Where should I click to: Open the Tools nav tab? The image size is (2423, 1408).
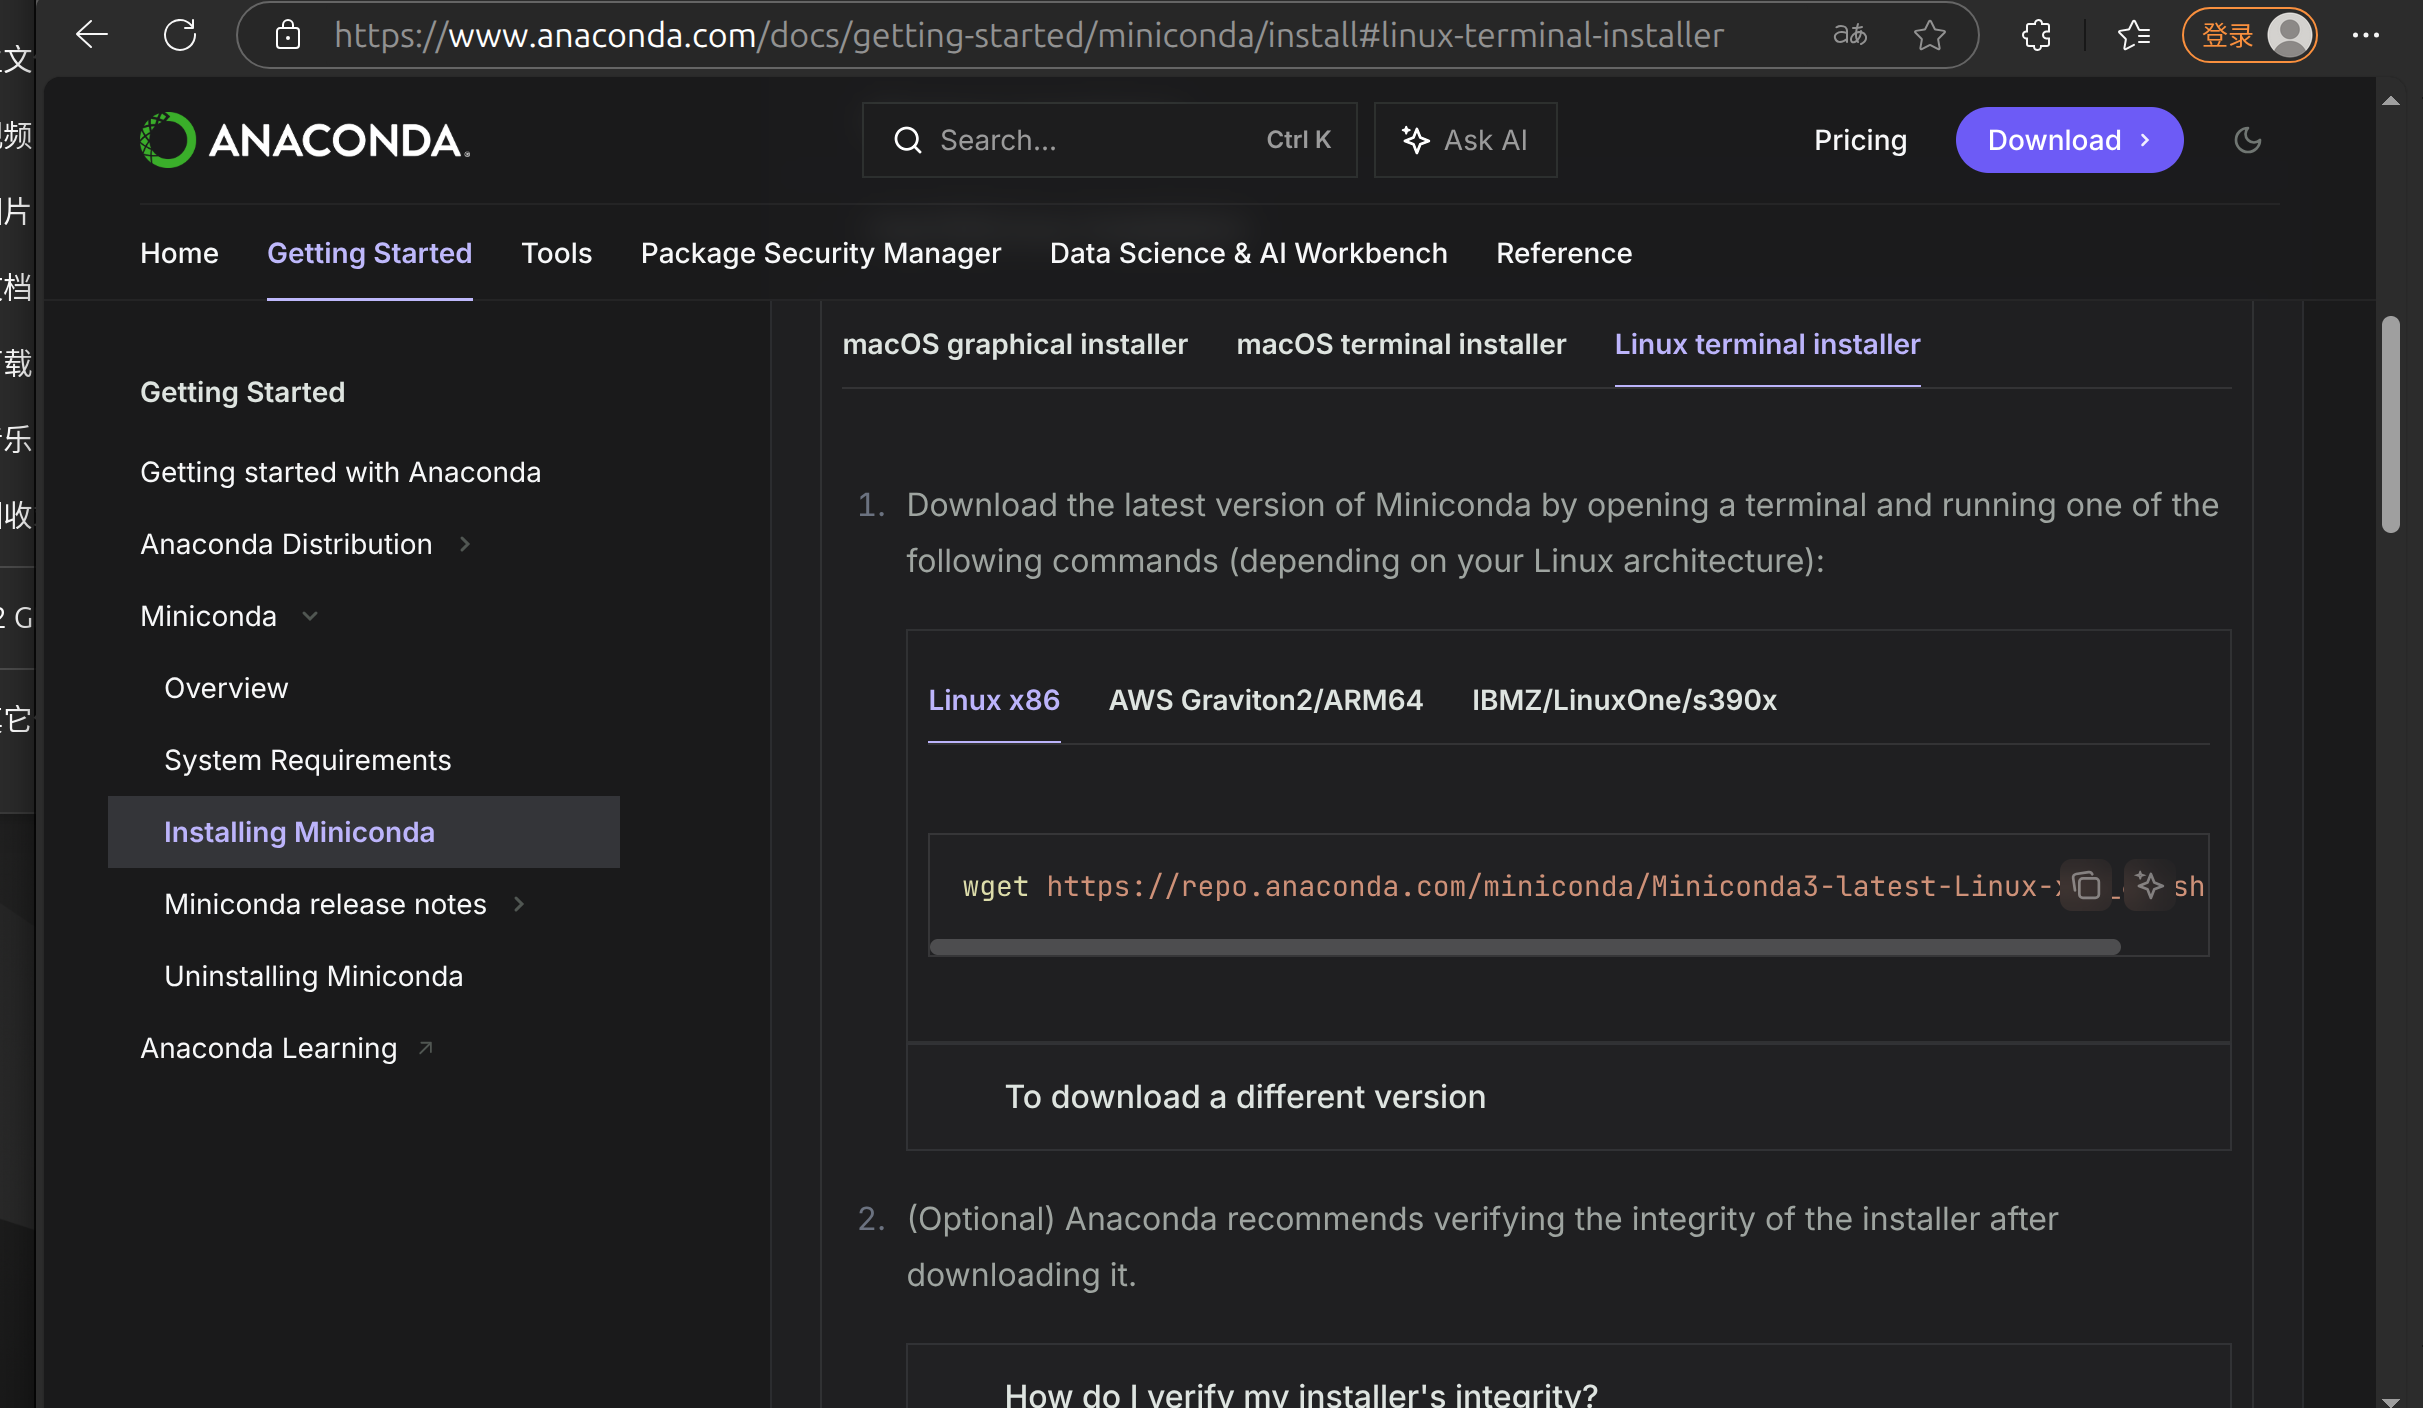coord(556,253)
